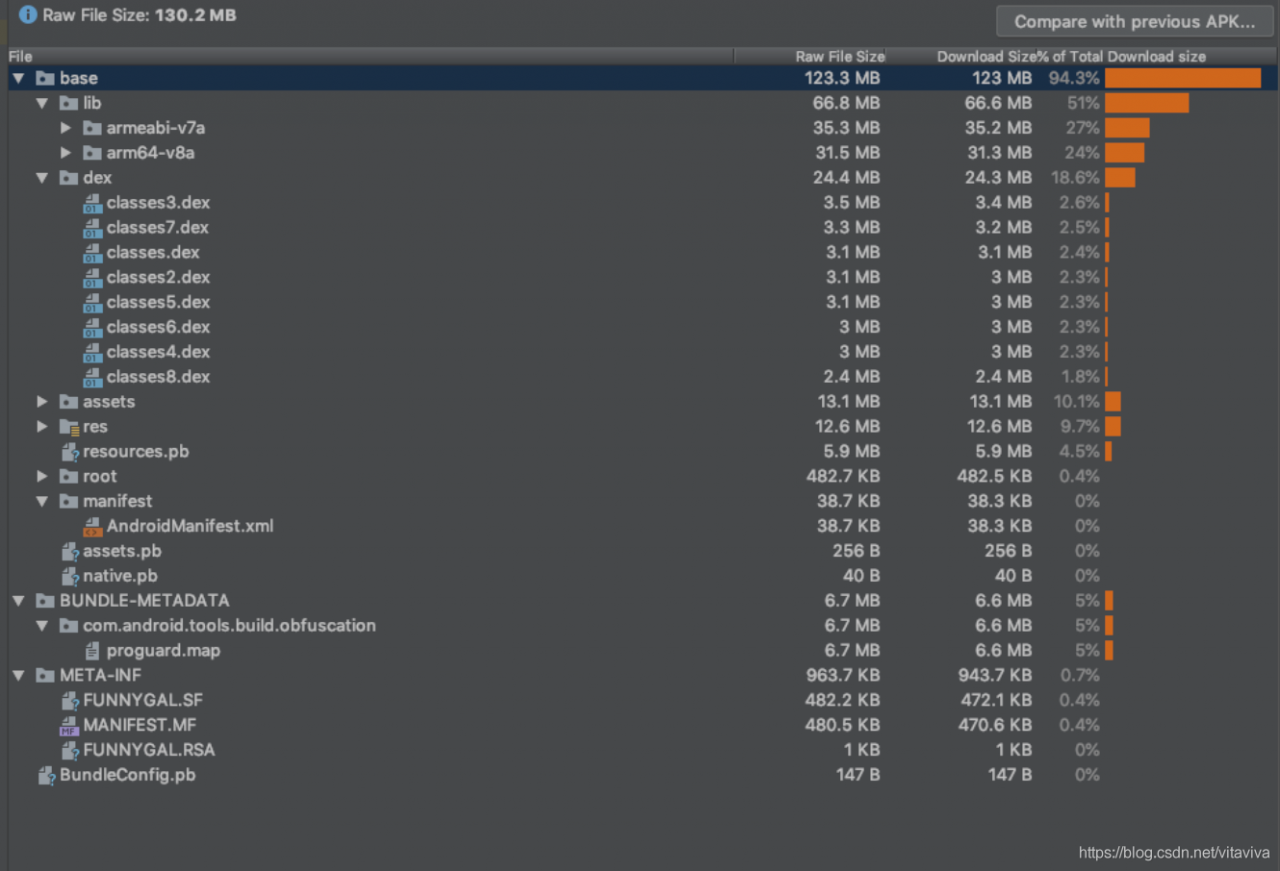Click the classes8.dex file icon

click(92, 377)
